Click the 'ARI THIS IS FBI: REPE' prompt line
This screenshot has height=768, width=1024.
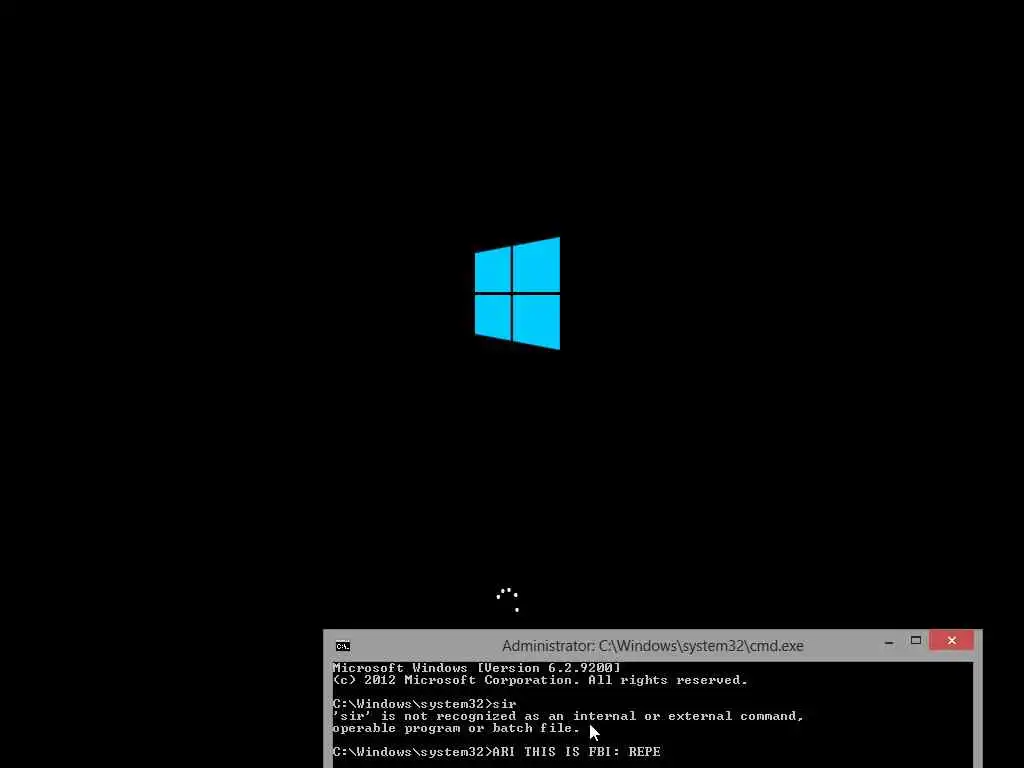[x=496, y=752]
